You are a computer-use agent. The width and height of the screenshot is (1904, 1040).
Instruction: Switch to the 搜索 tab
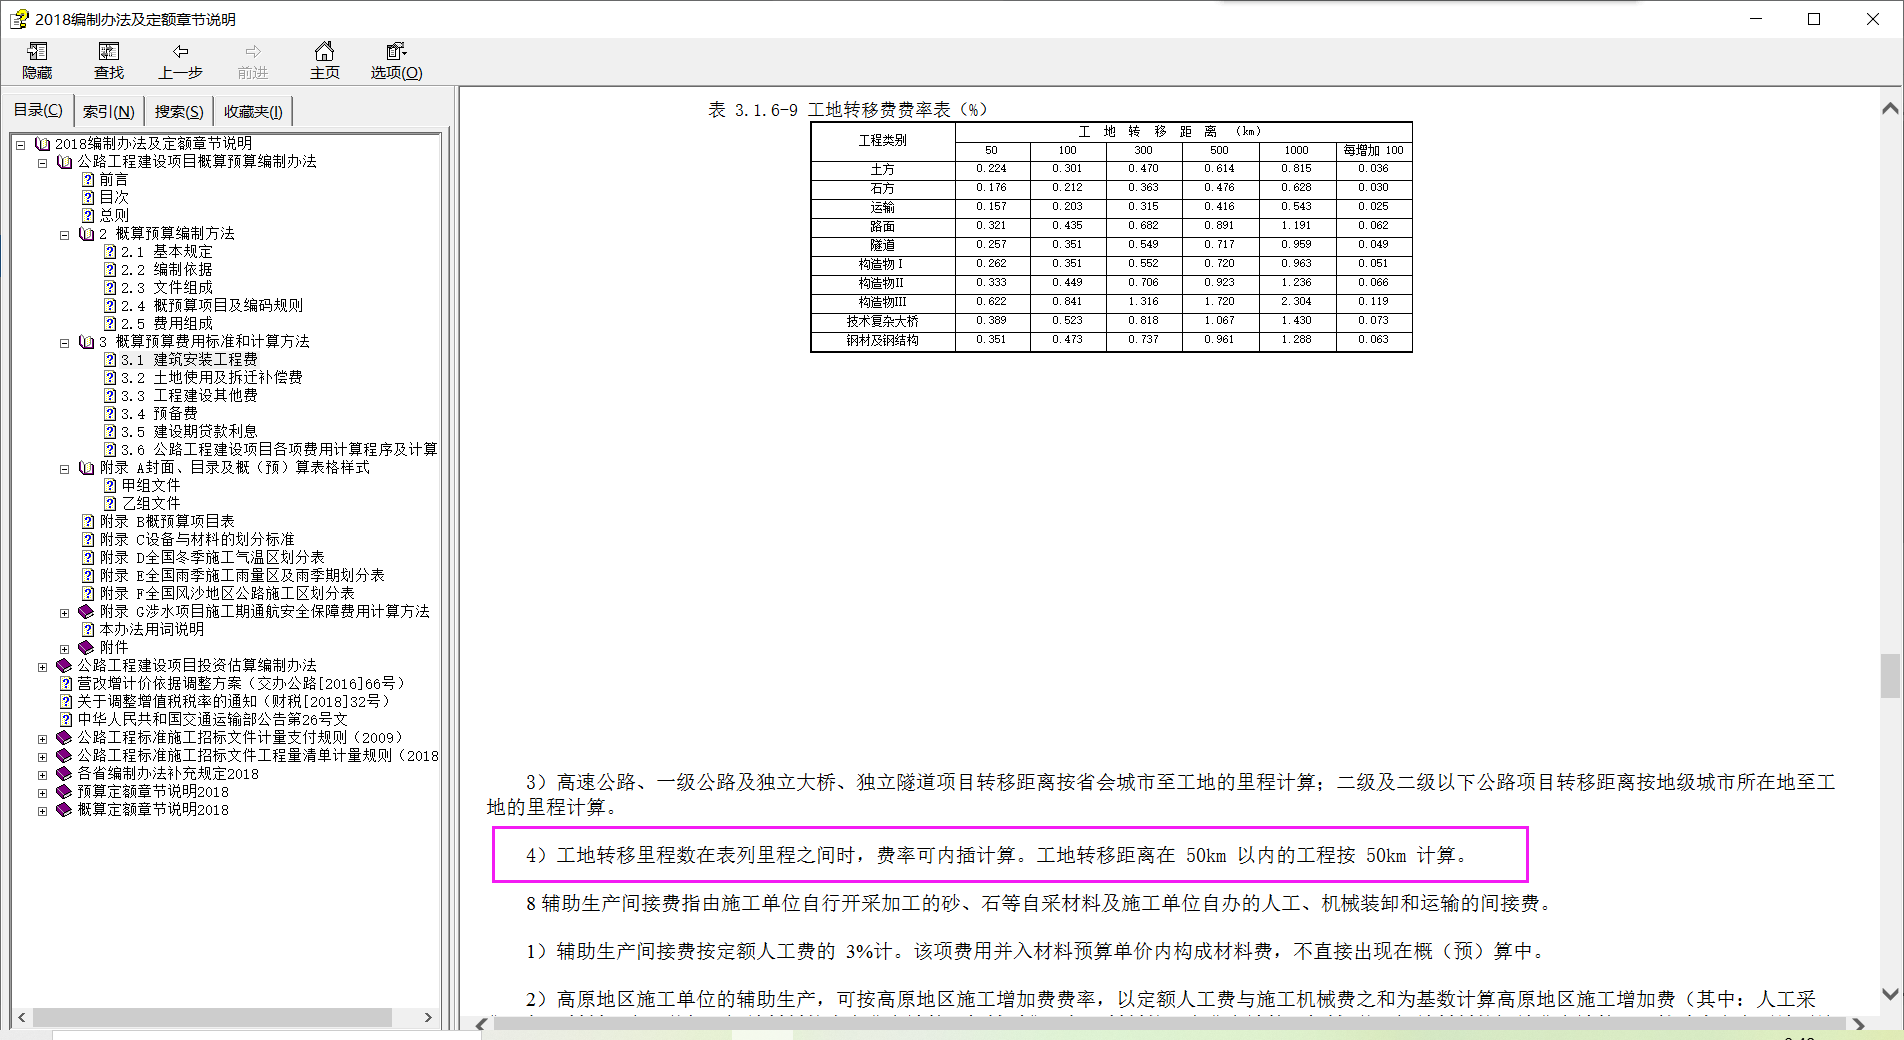tap(179, 111)
